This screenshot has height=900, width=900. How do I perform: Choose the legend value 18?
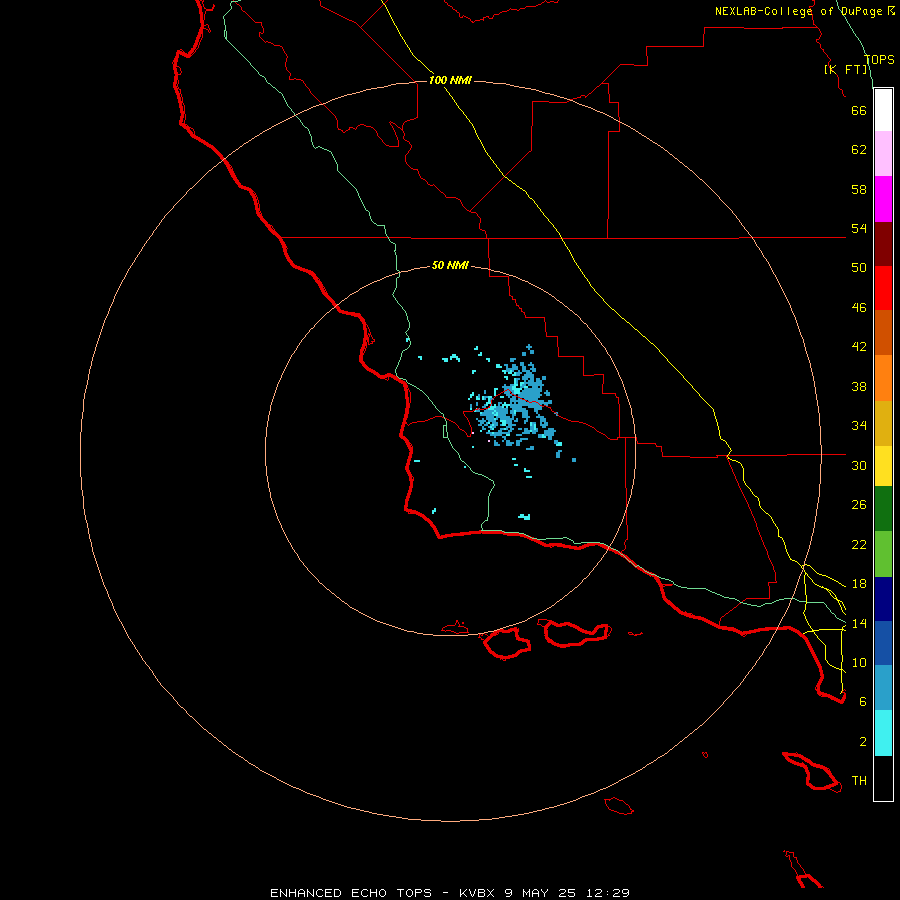tap(859, 584)
